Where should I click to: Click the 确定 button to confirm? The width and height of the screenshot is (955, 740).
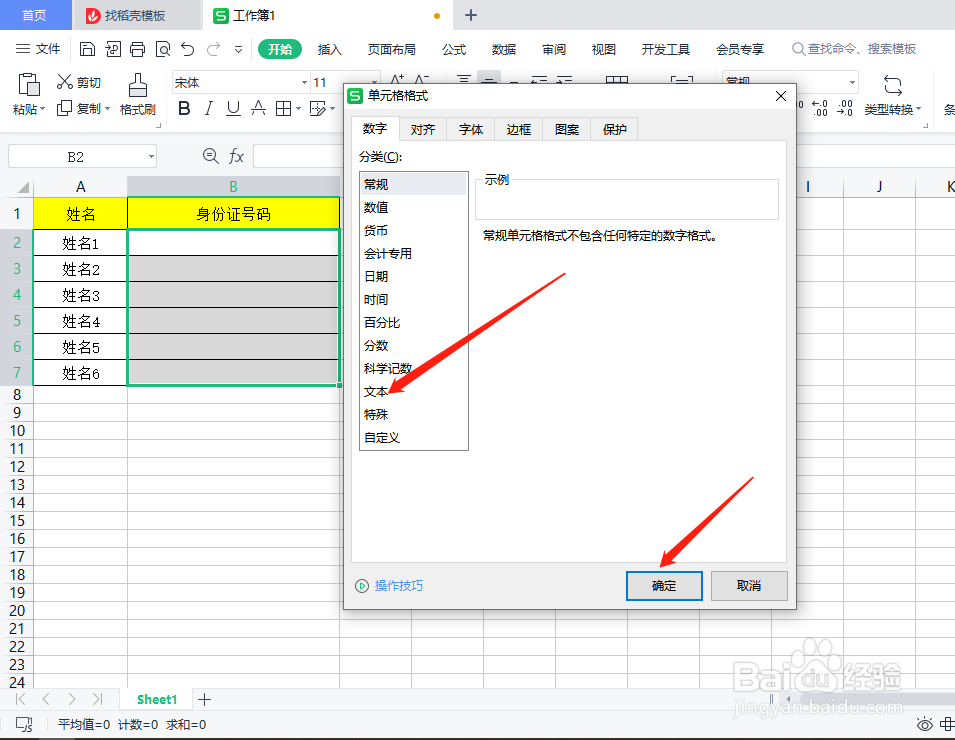click(663, 586)
